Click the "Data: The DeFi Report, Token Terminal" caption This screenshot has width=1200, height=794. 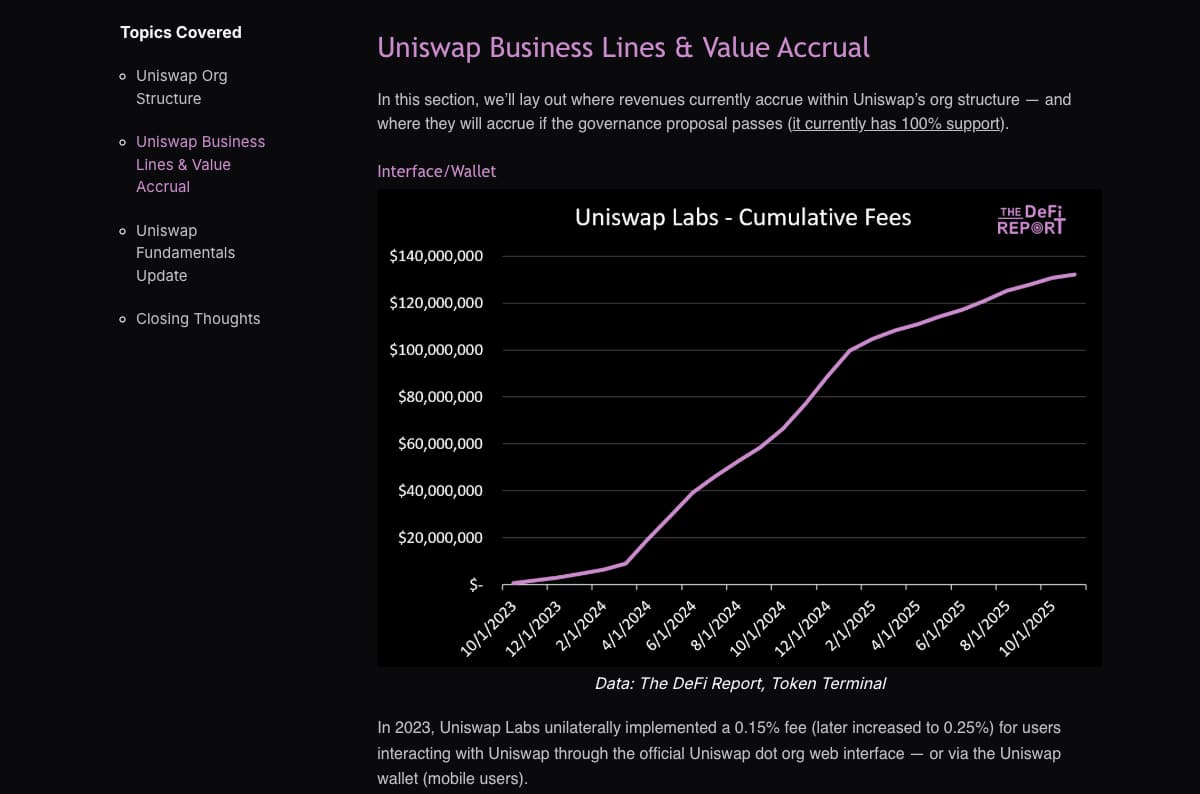point(740,683)
